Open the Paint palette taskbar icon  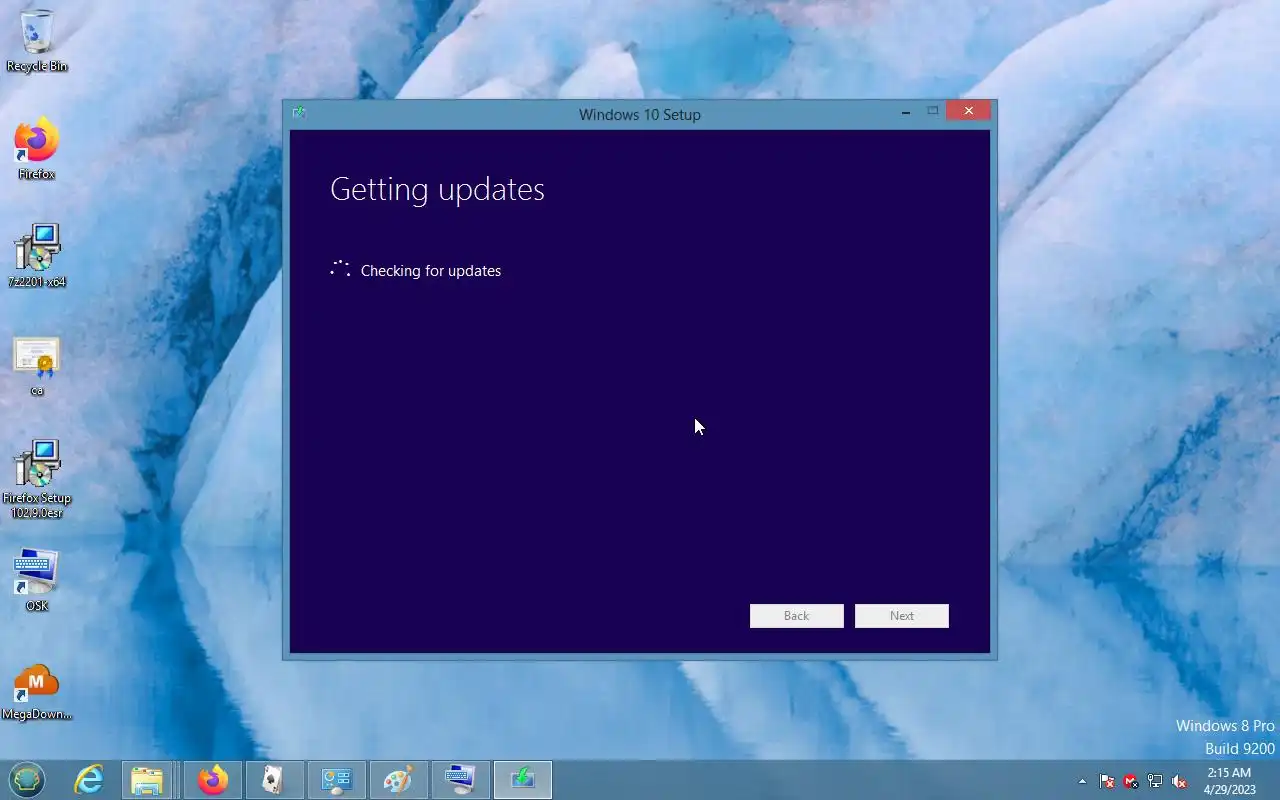click(398, 780)
